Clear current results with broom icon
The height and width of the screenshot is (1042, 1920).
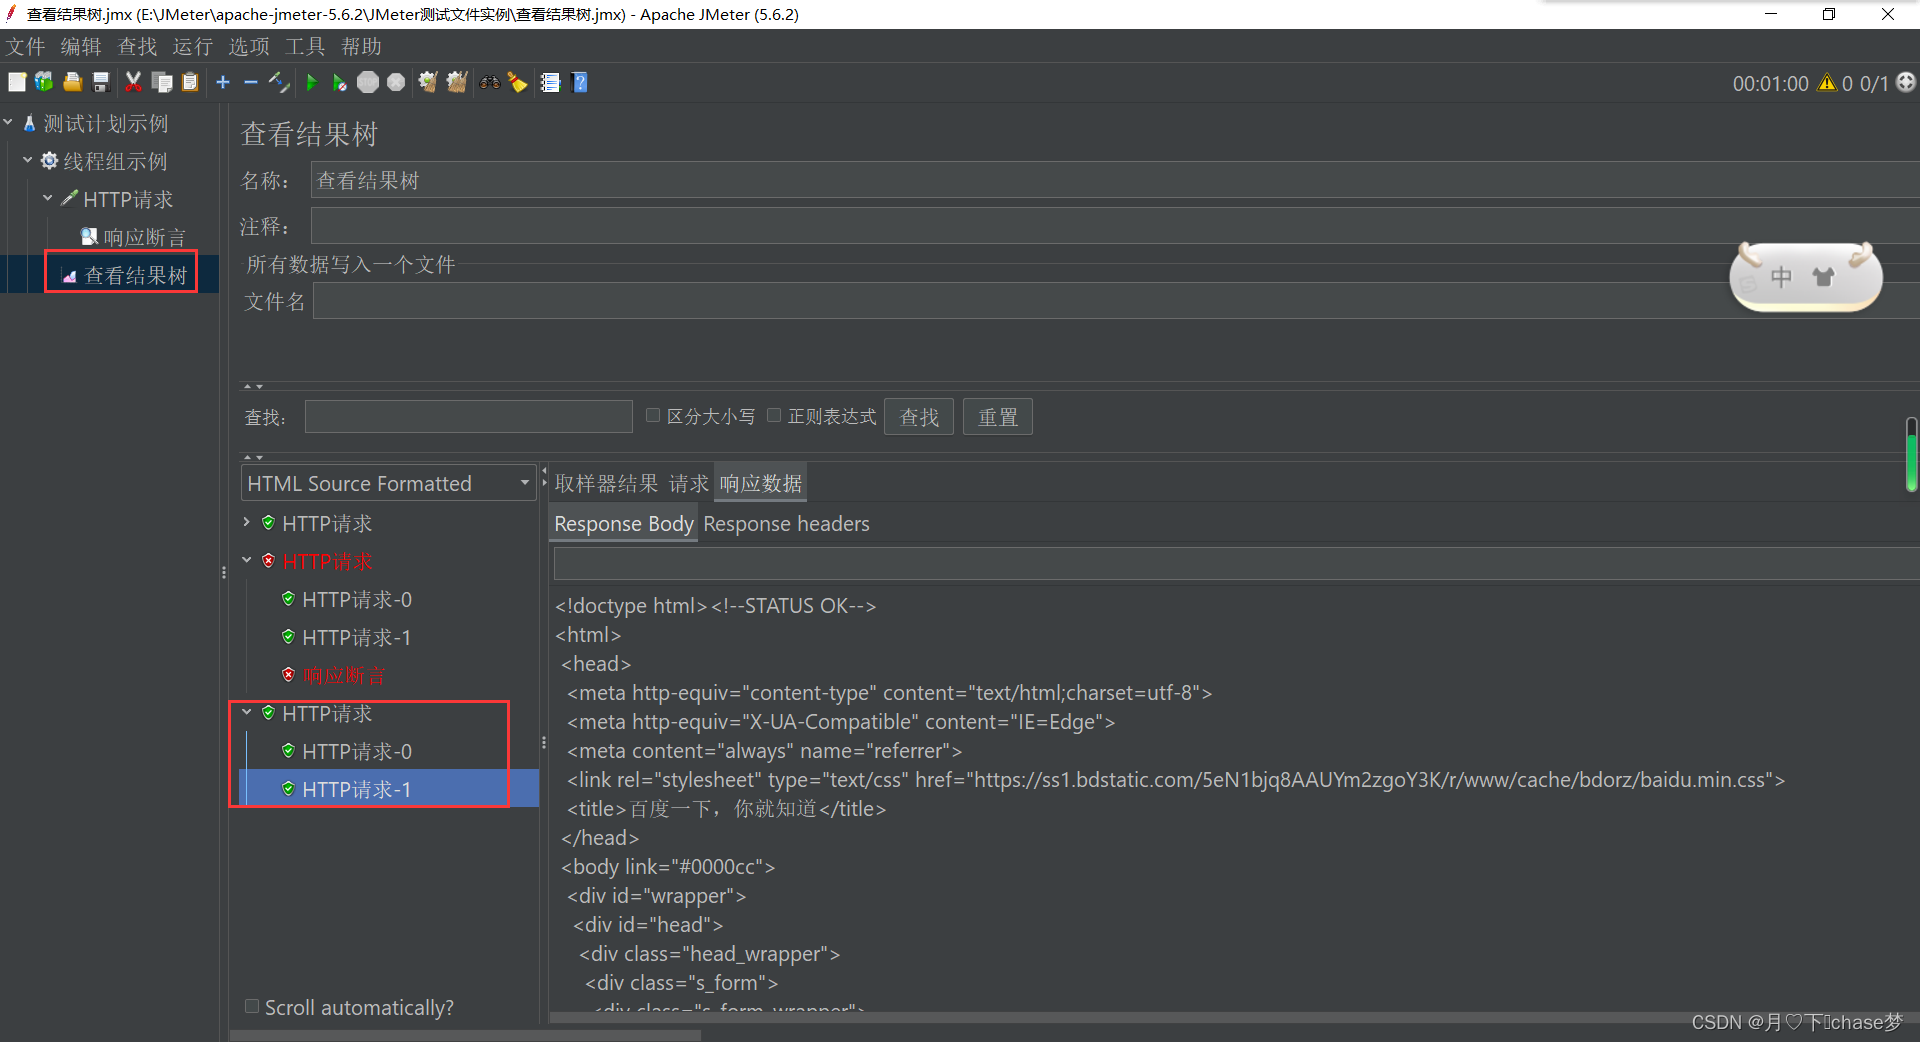click(428, 82)
